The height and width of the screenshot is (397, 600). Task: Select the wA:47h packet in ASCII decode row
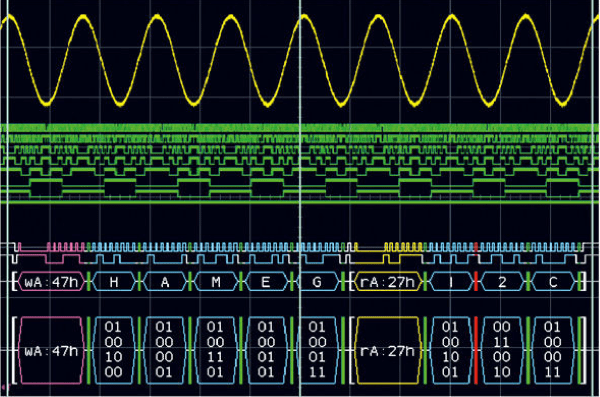pyautogui.click(x=51, y=282)
